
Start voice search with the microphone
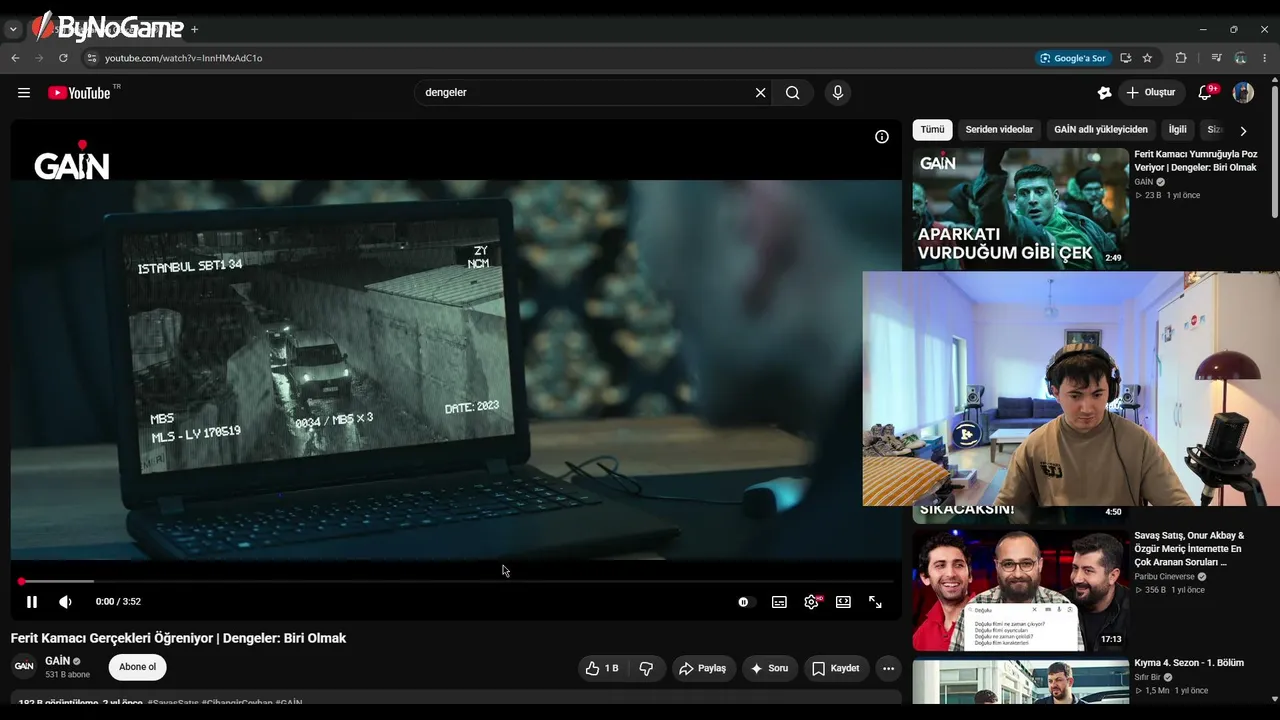click(838, 93)
